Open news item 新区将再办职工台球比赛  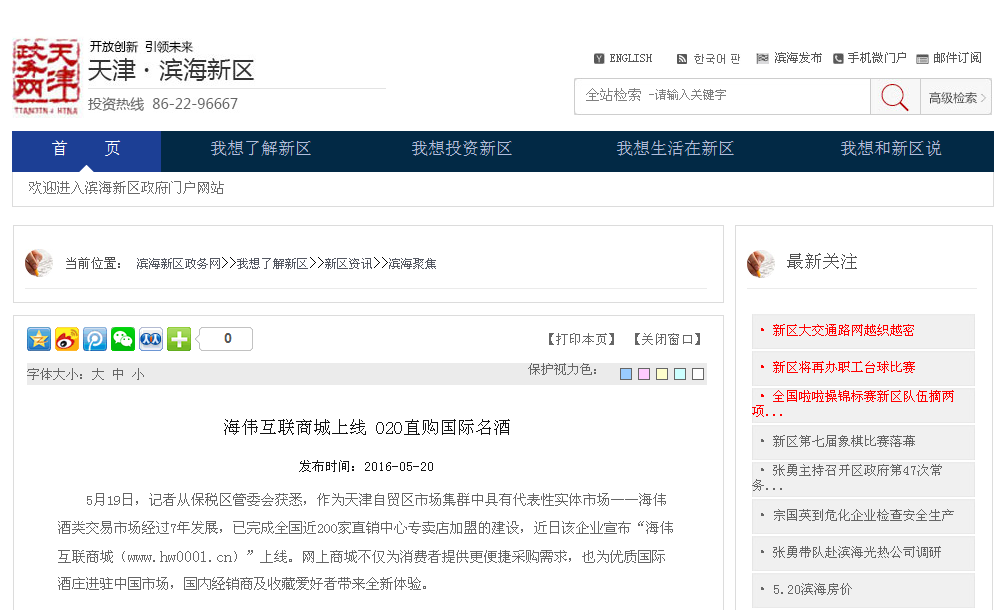click(x=844, y=368)
